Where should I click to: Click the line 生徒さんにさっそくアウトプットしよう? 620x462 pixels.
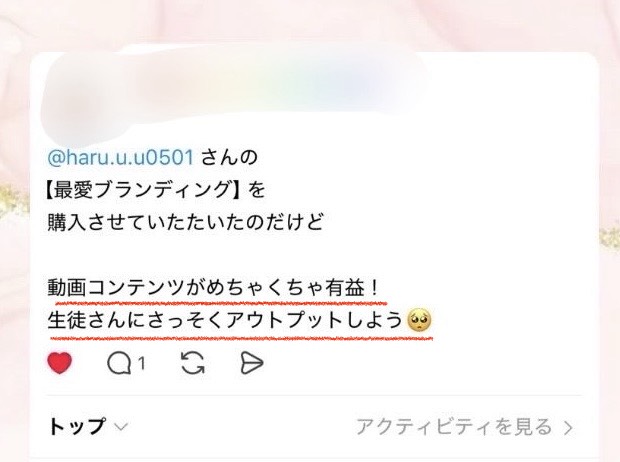coord(225,320)
